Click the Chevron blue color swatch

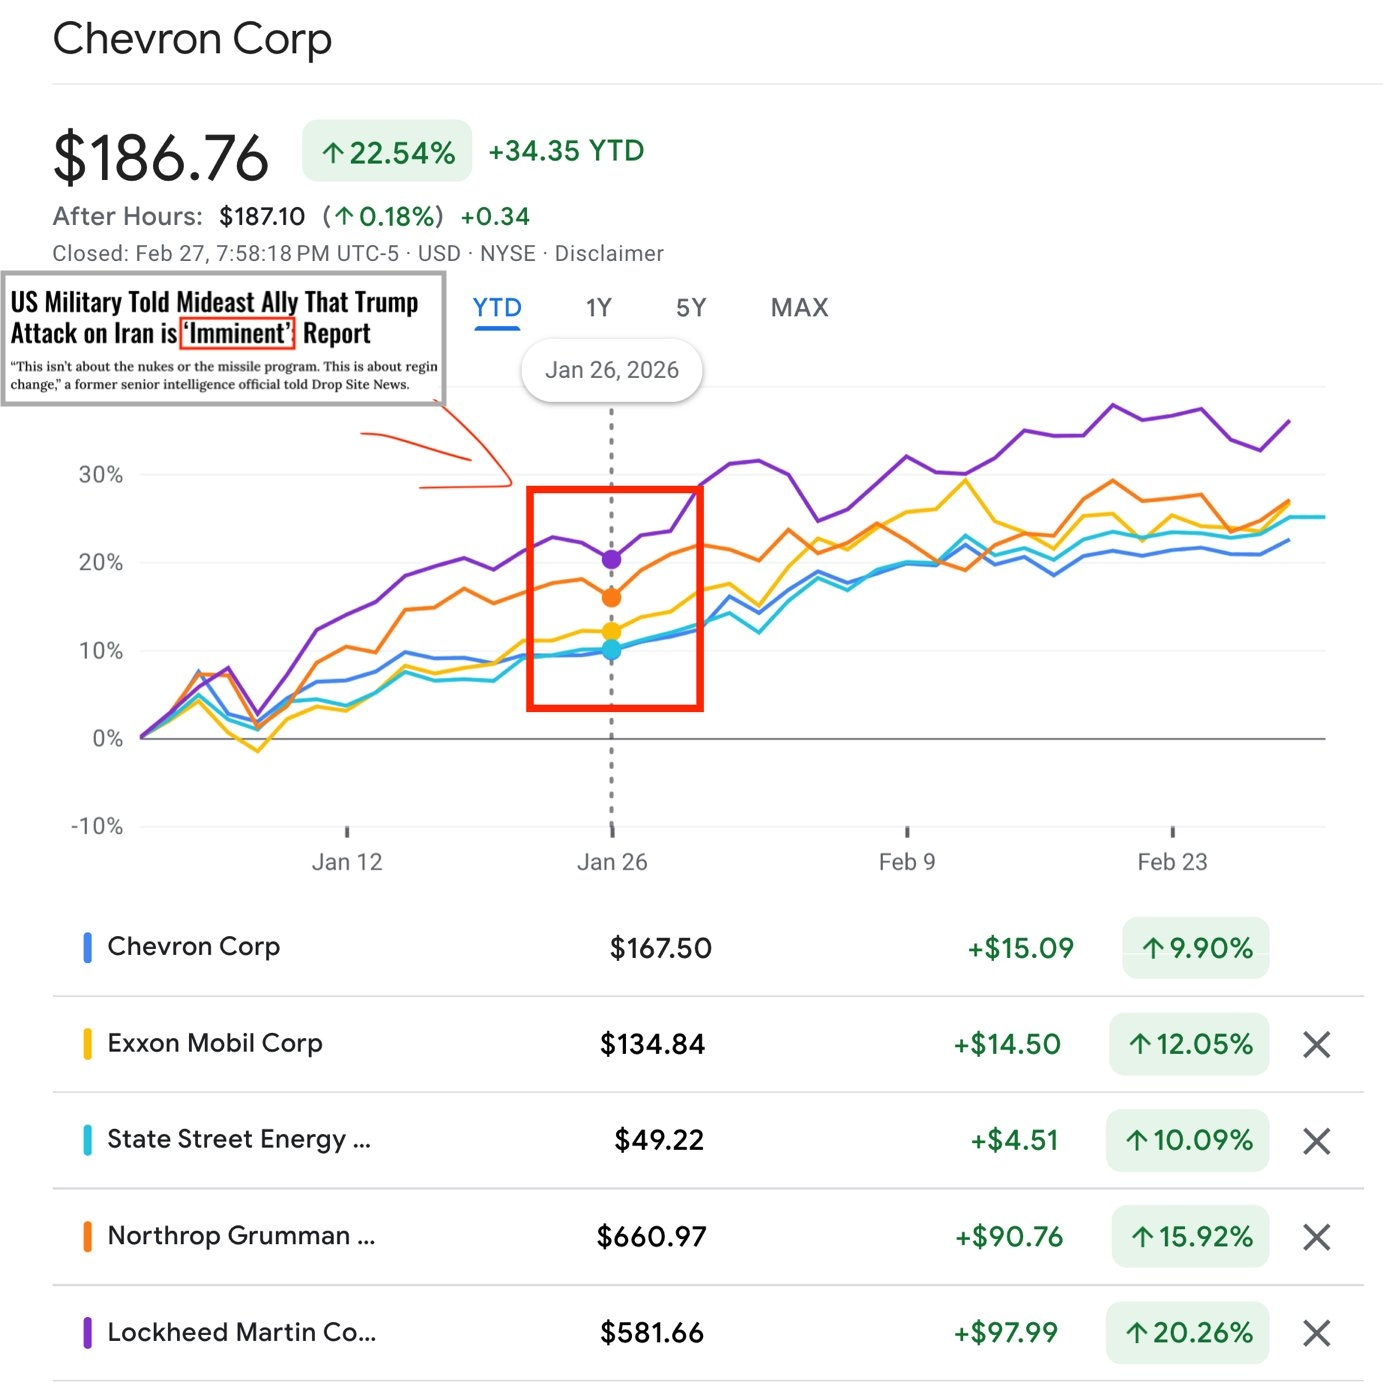point(87,947)
